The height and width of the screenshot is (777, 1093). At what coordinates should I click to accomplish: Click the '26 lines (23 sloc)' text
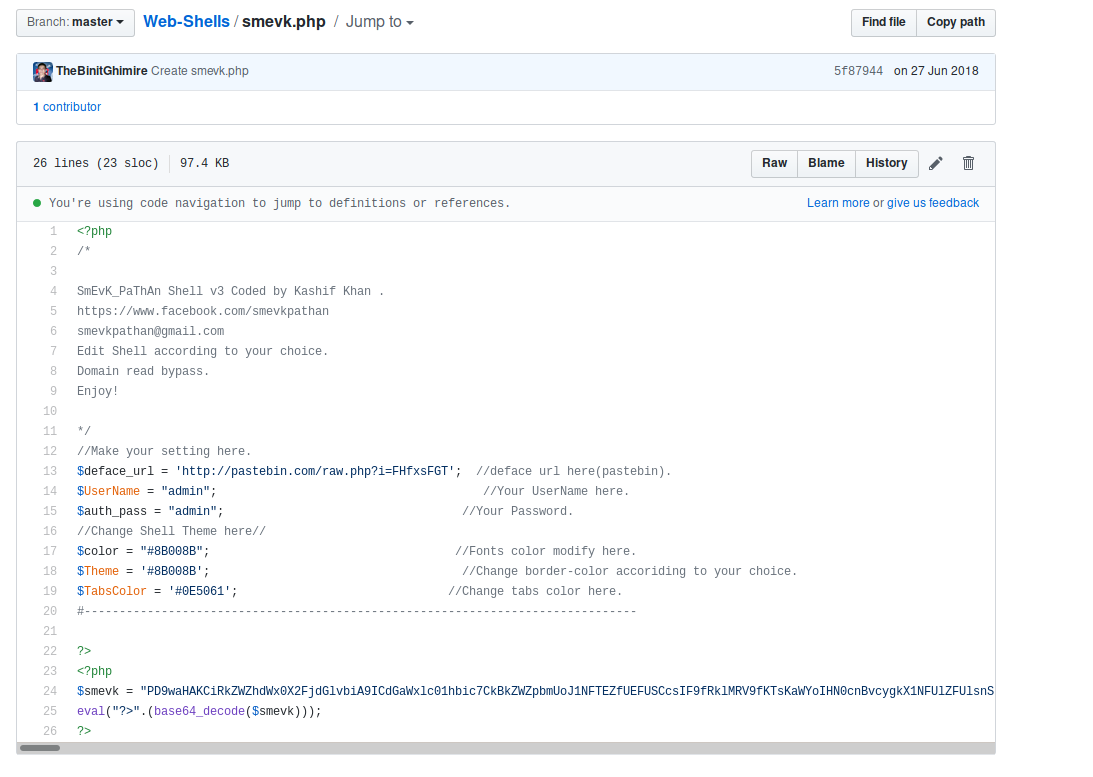(x=95, y=163)
